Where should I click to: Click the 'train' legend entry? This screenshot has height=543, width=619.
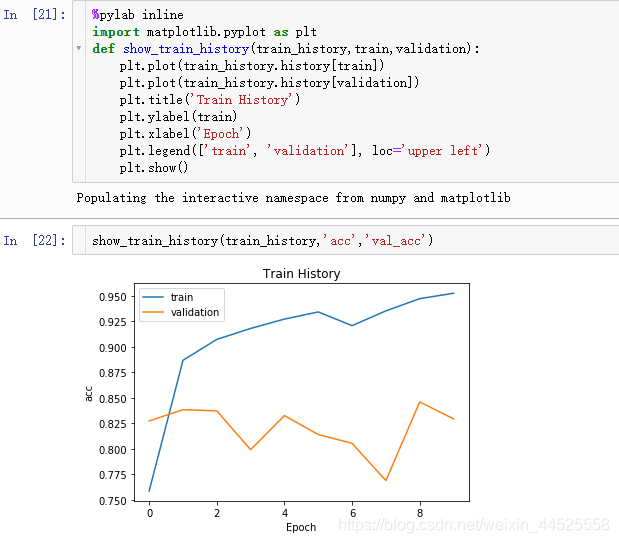pyautogui.click(x=182, y=297)
